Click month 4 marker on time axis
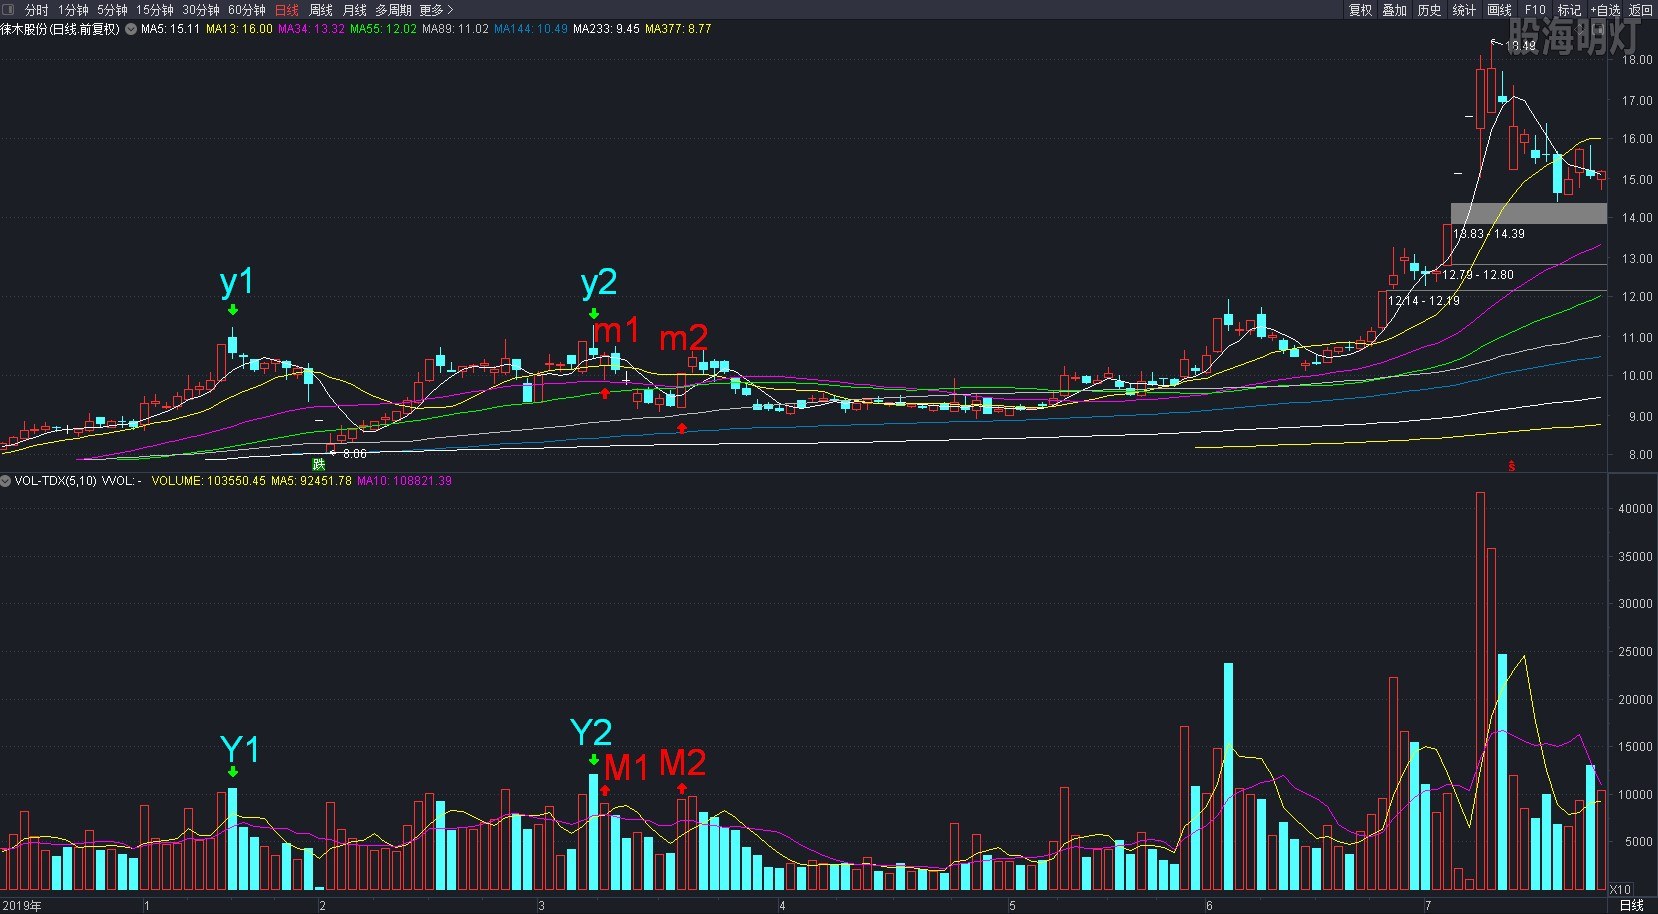The height and width of the screenshot is (914, 1658). (x=782, y=906)
